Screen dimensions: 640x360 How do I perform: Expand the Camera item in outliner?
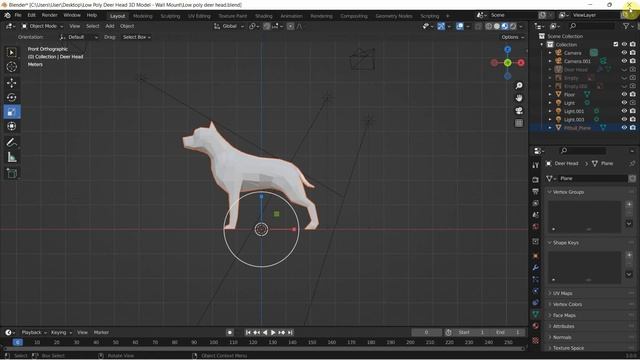550,53
